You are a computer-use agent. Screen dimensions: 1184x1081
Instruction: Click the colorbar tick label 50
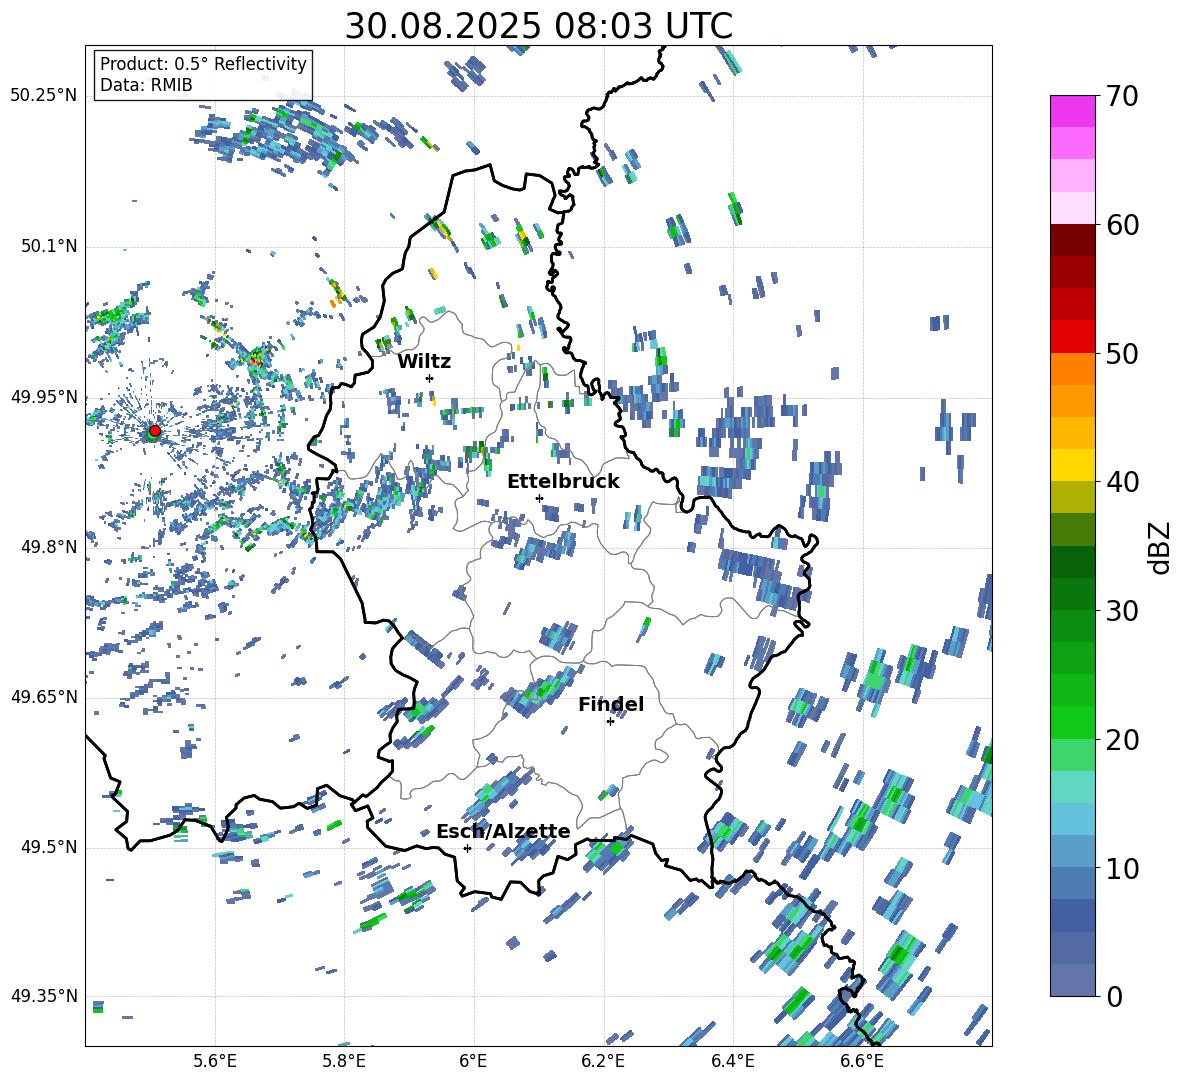pos(1122,353)
